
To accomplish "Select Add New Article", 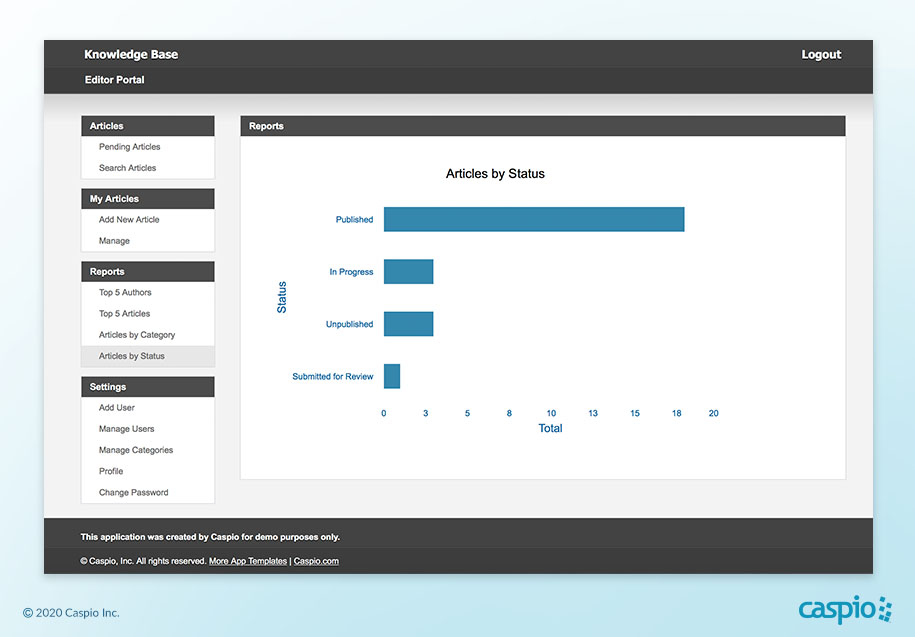I will pos(129,220).
